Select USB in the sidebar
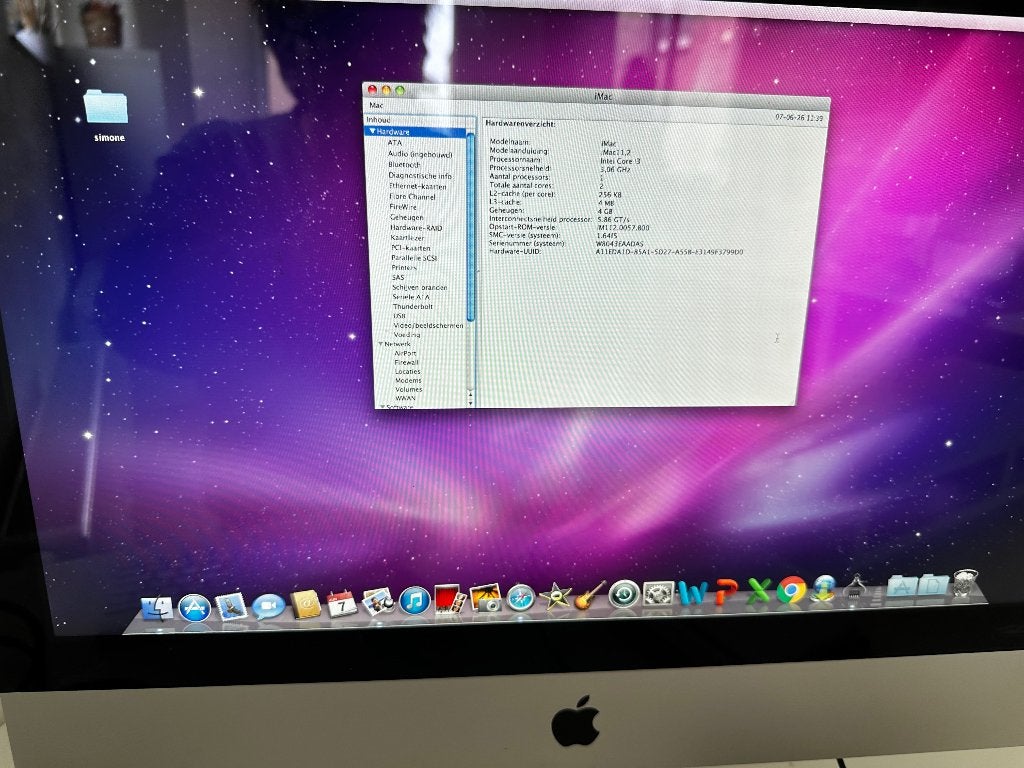 tap(399, 316)
